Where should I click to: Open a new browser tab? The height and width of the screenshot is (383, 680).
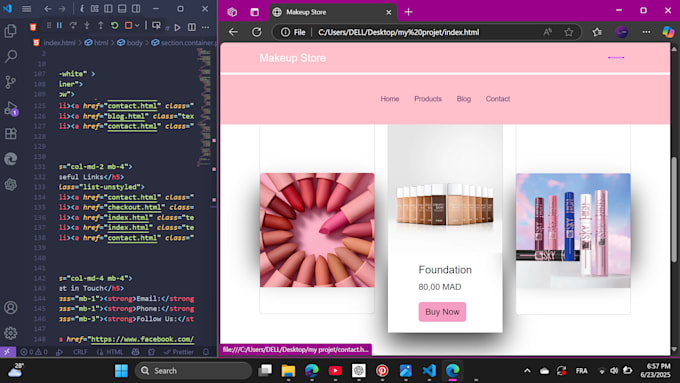click(409, 12)
